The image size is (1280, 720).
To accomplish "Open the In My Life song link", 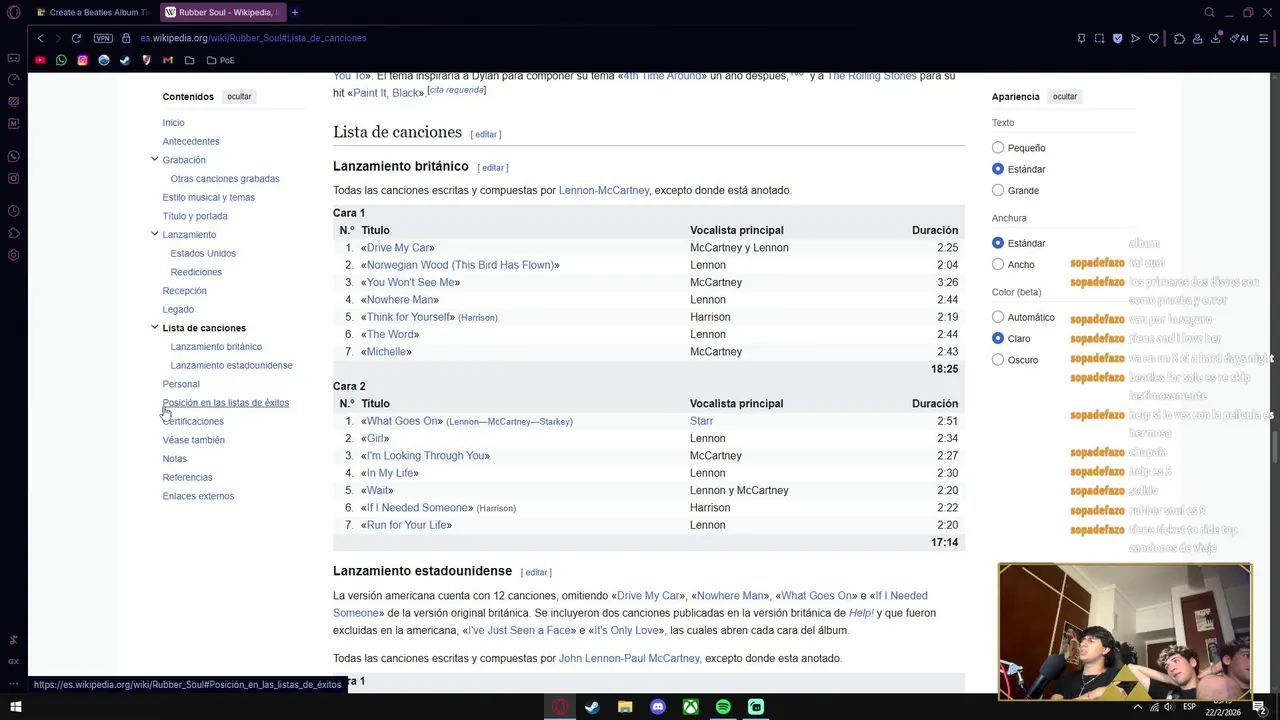I will tap(390, 473).
